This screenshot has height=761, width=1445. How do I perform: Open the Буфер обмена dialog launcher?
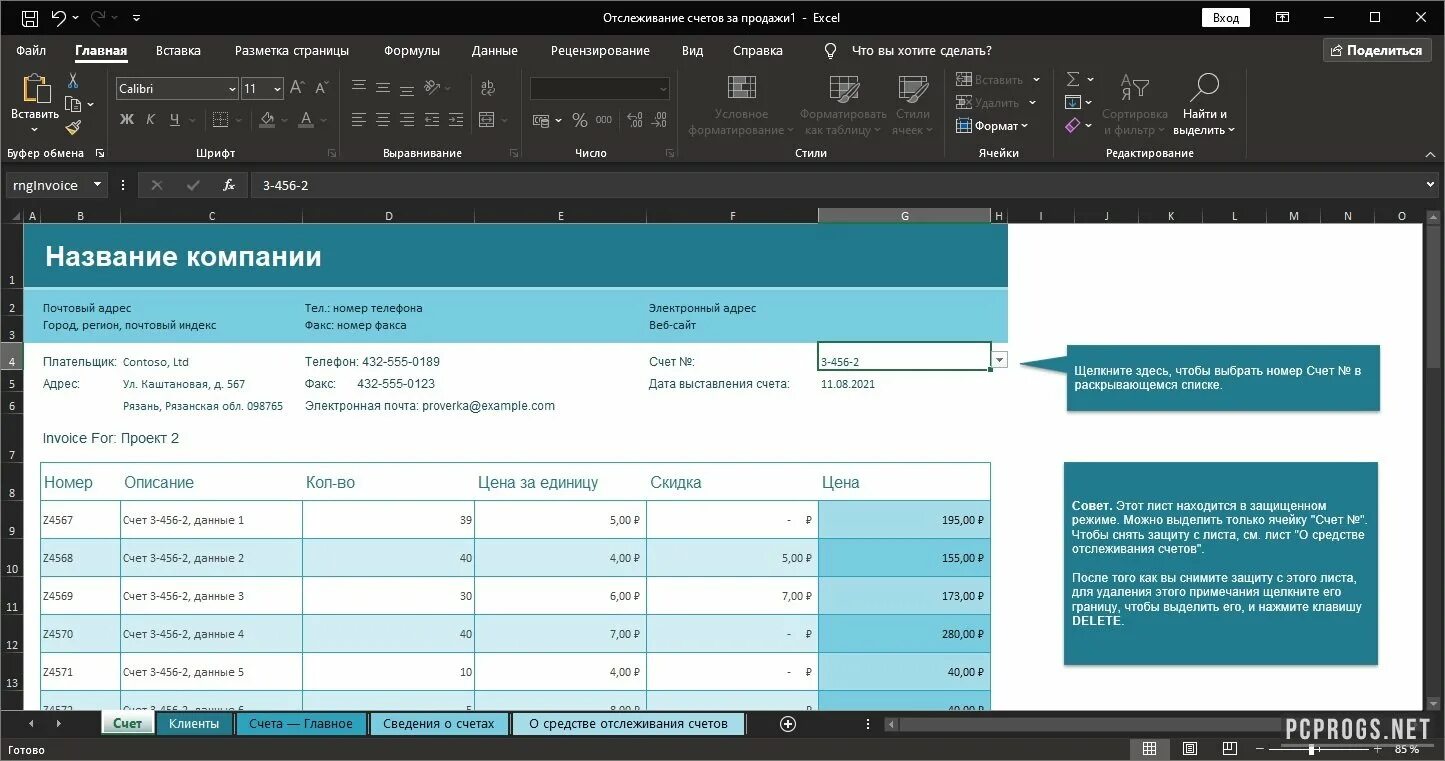click(99, 153)
